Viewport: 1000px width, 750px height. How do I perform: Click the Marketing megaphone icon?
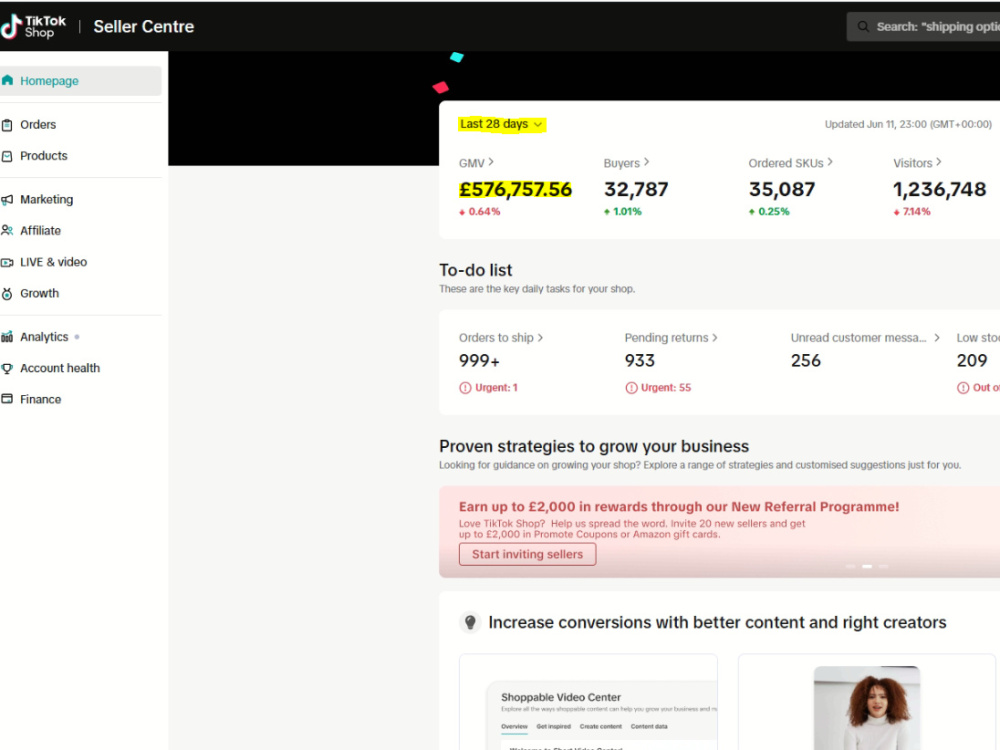(x=7, y=200)
